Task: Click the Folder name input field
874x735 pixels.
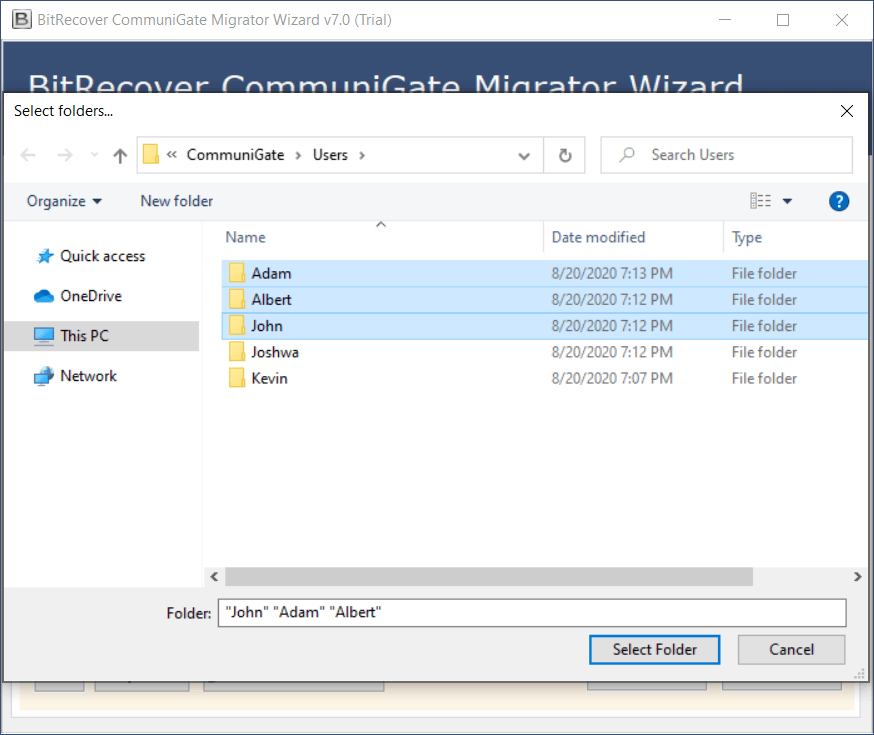Action: 532,612
